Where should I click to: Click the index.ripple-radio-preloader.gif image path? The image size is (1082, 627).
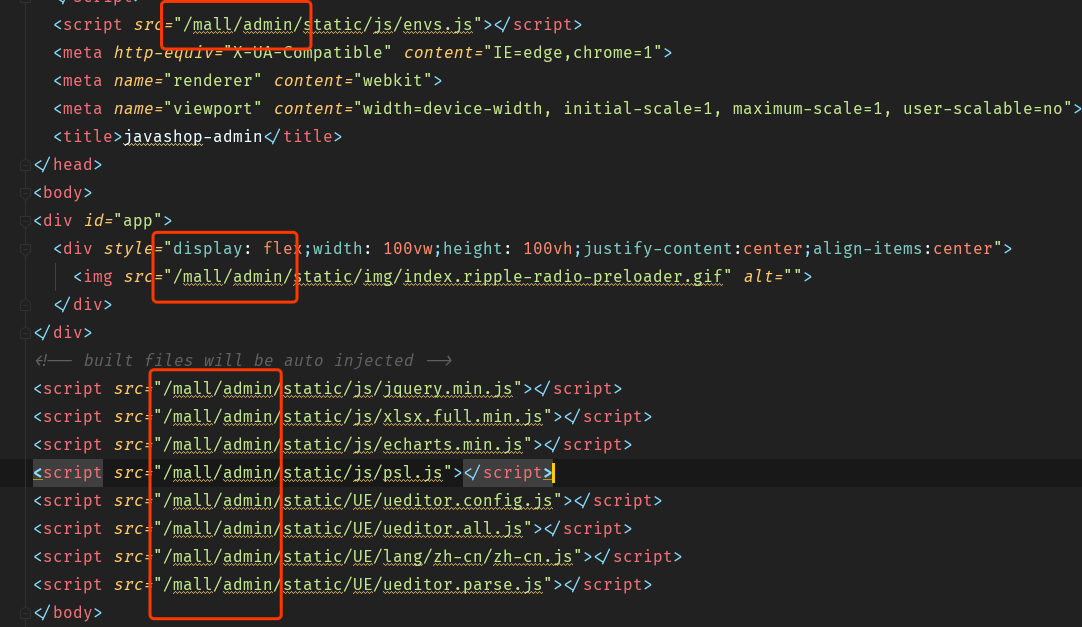tap(448, 277)
